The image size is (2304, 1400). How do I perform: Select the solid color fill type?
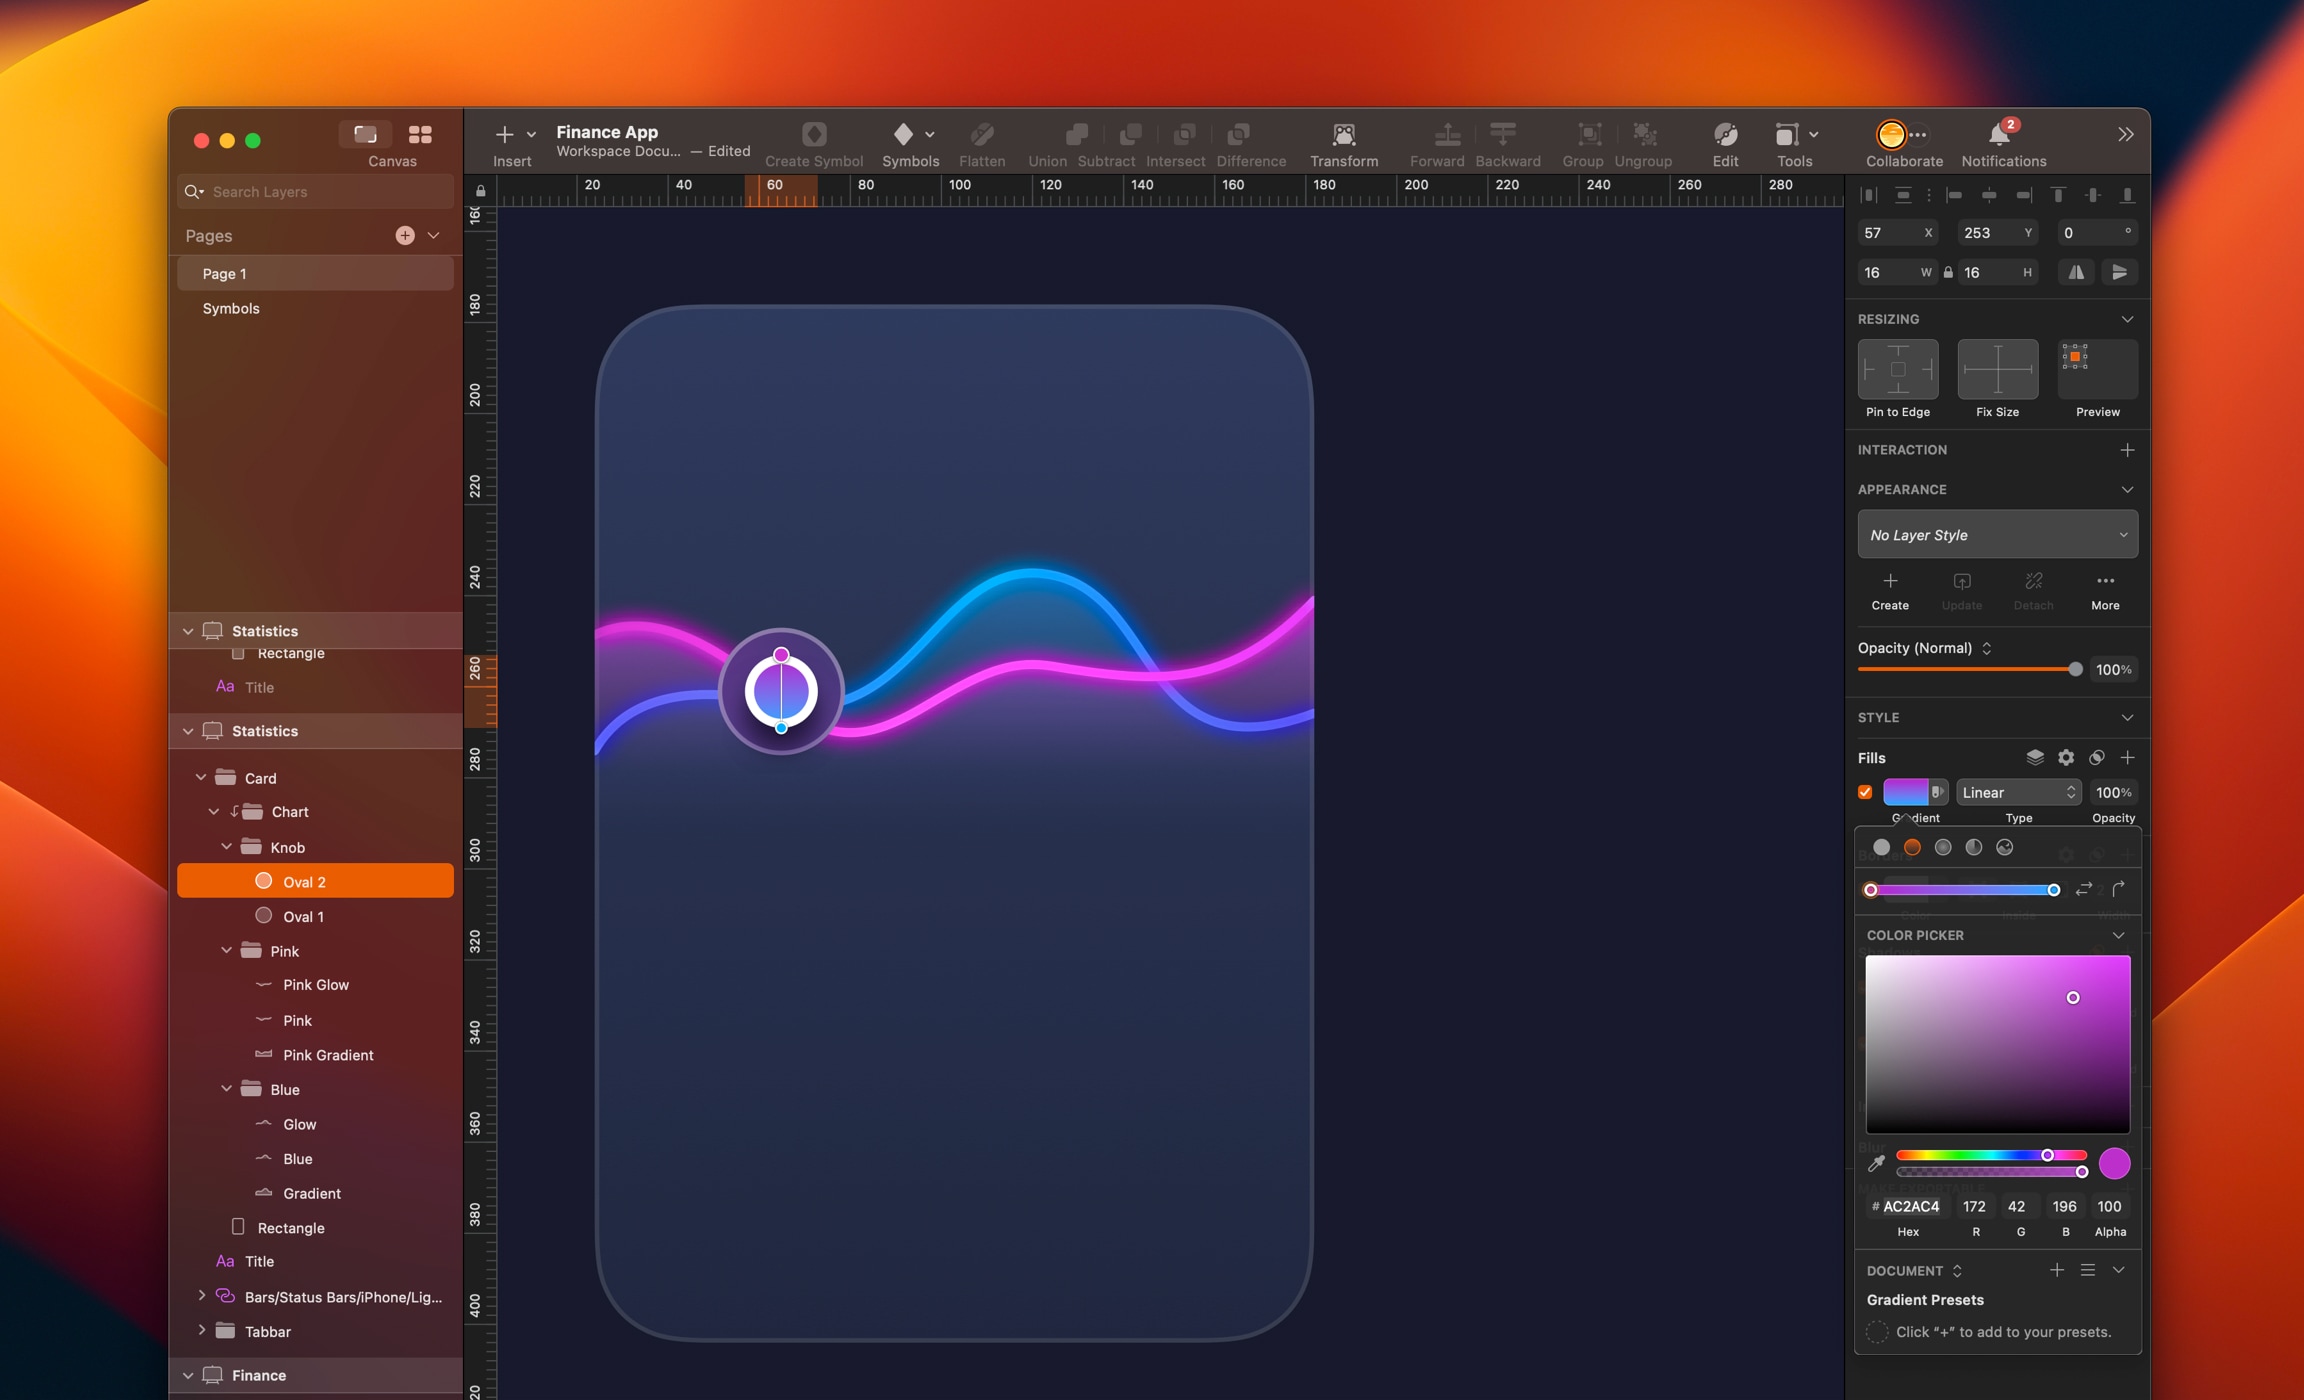[x=1881, y=847]
